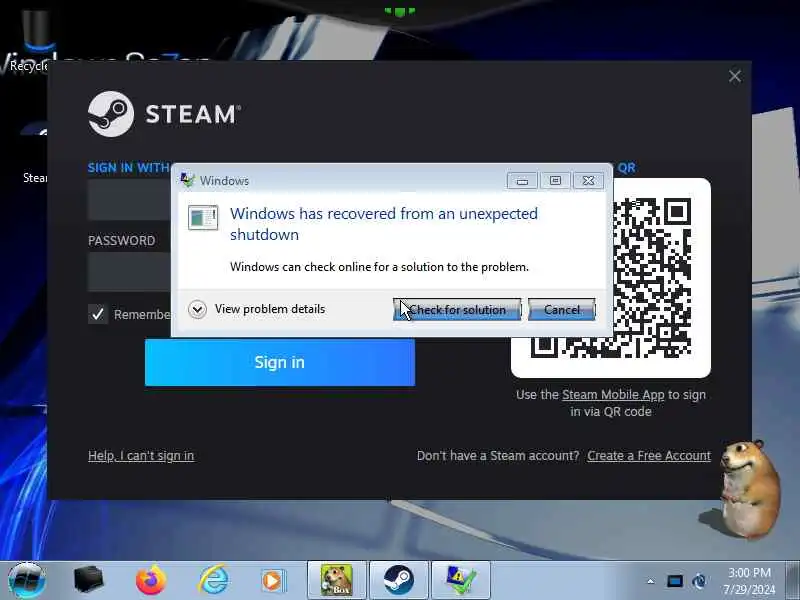Click the Steam logo in login window
The width and height of the screenshot is (800, 600).
(164, 113)
